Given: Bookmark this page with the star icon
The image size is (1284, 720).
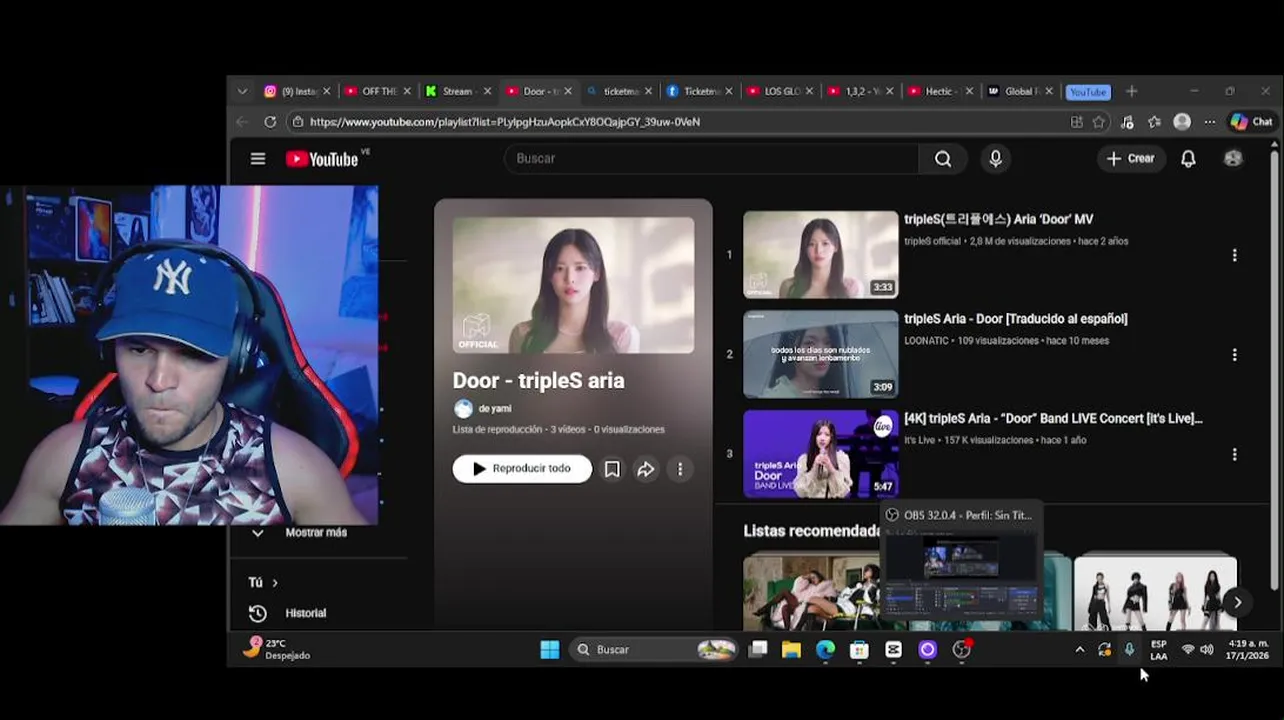Looking at the screenshot, I should pyautogui.click(x=1099, y=122).
